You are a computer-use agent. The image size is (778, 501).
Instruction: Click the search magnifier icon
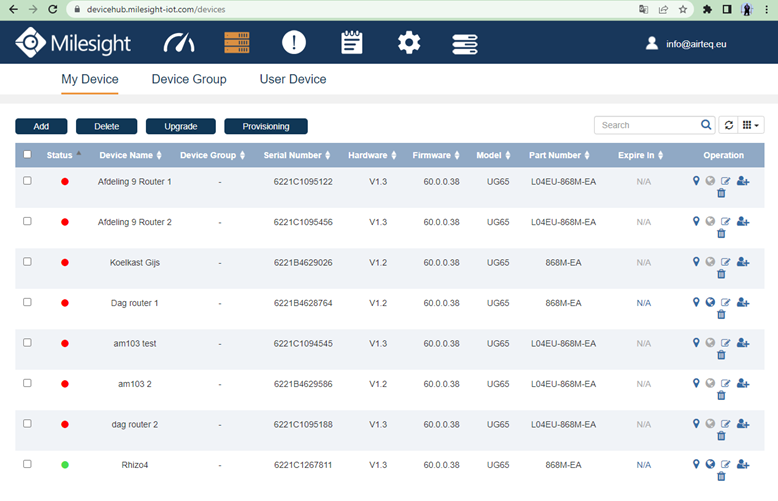(x=706, y=125)
